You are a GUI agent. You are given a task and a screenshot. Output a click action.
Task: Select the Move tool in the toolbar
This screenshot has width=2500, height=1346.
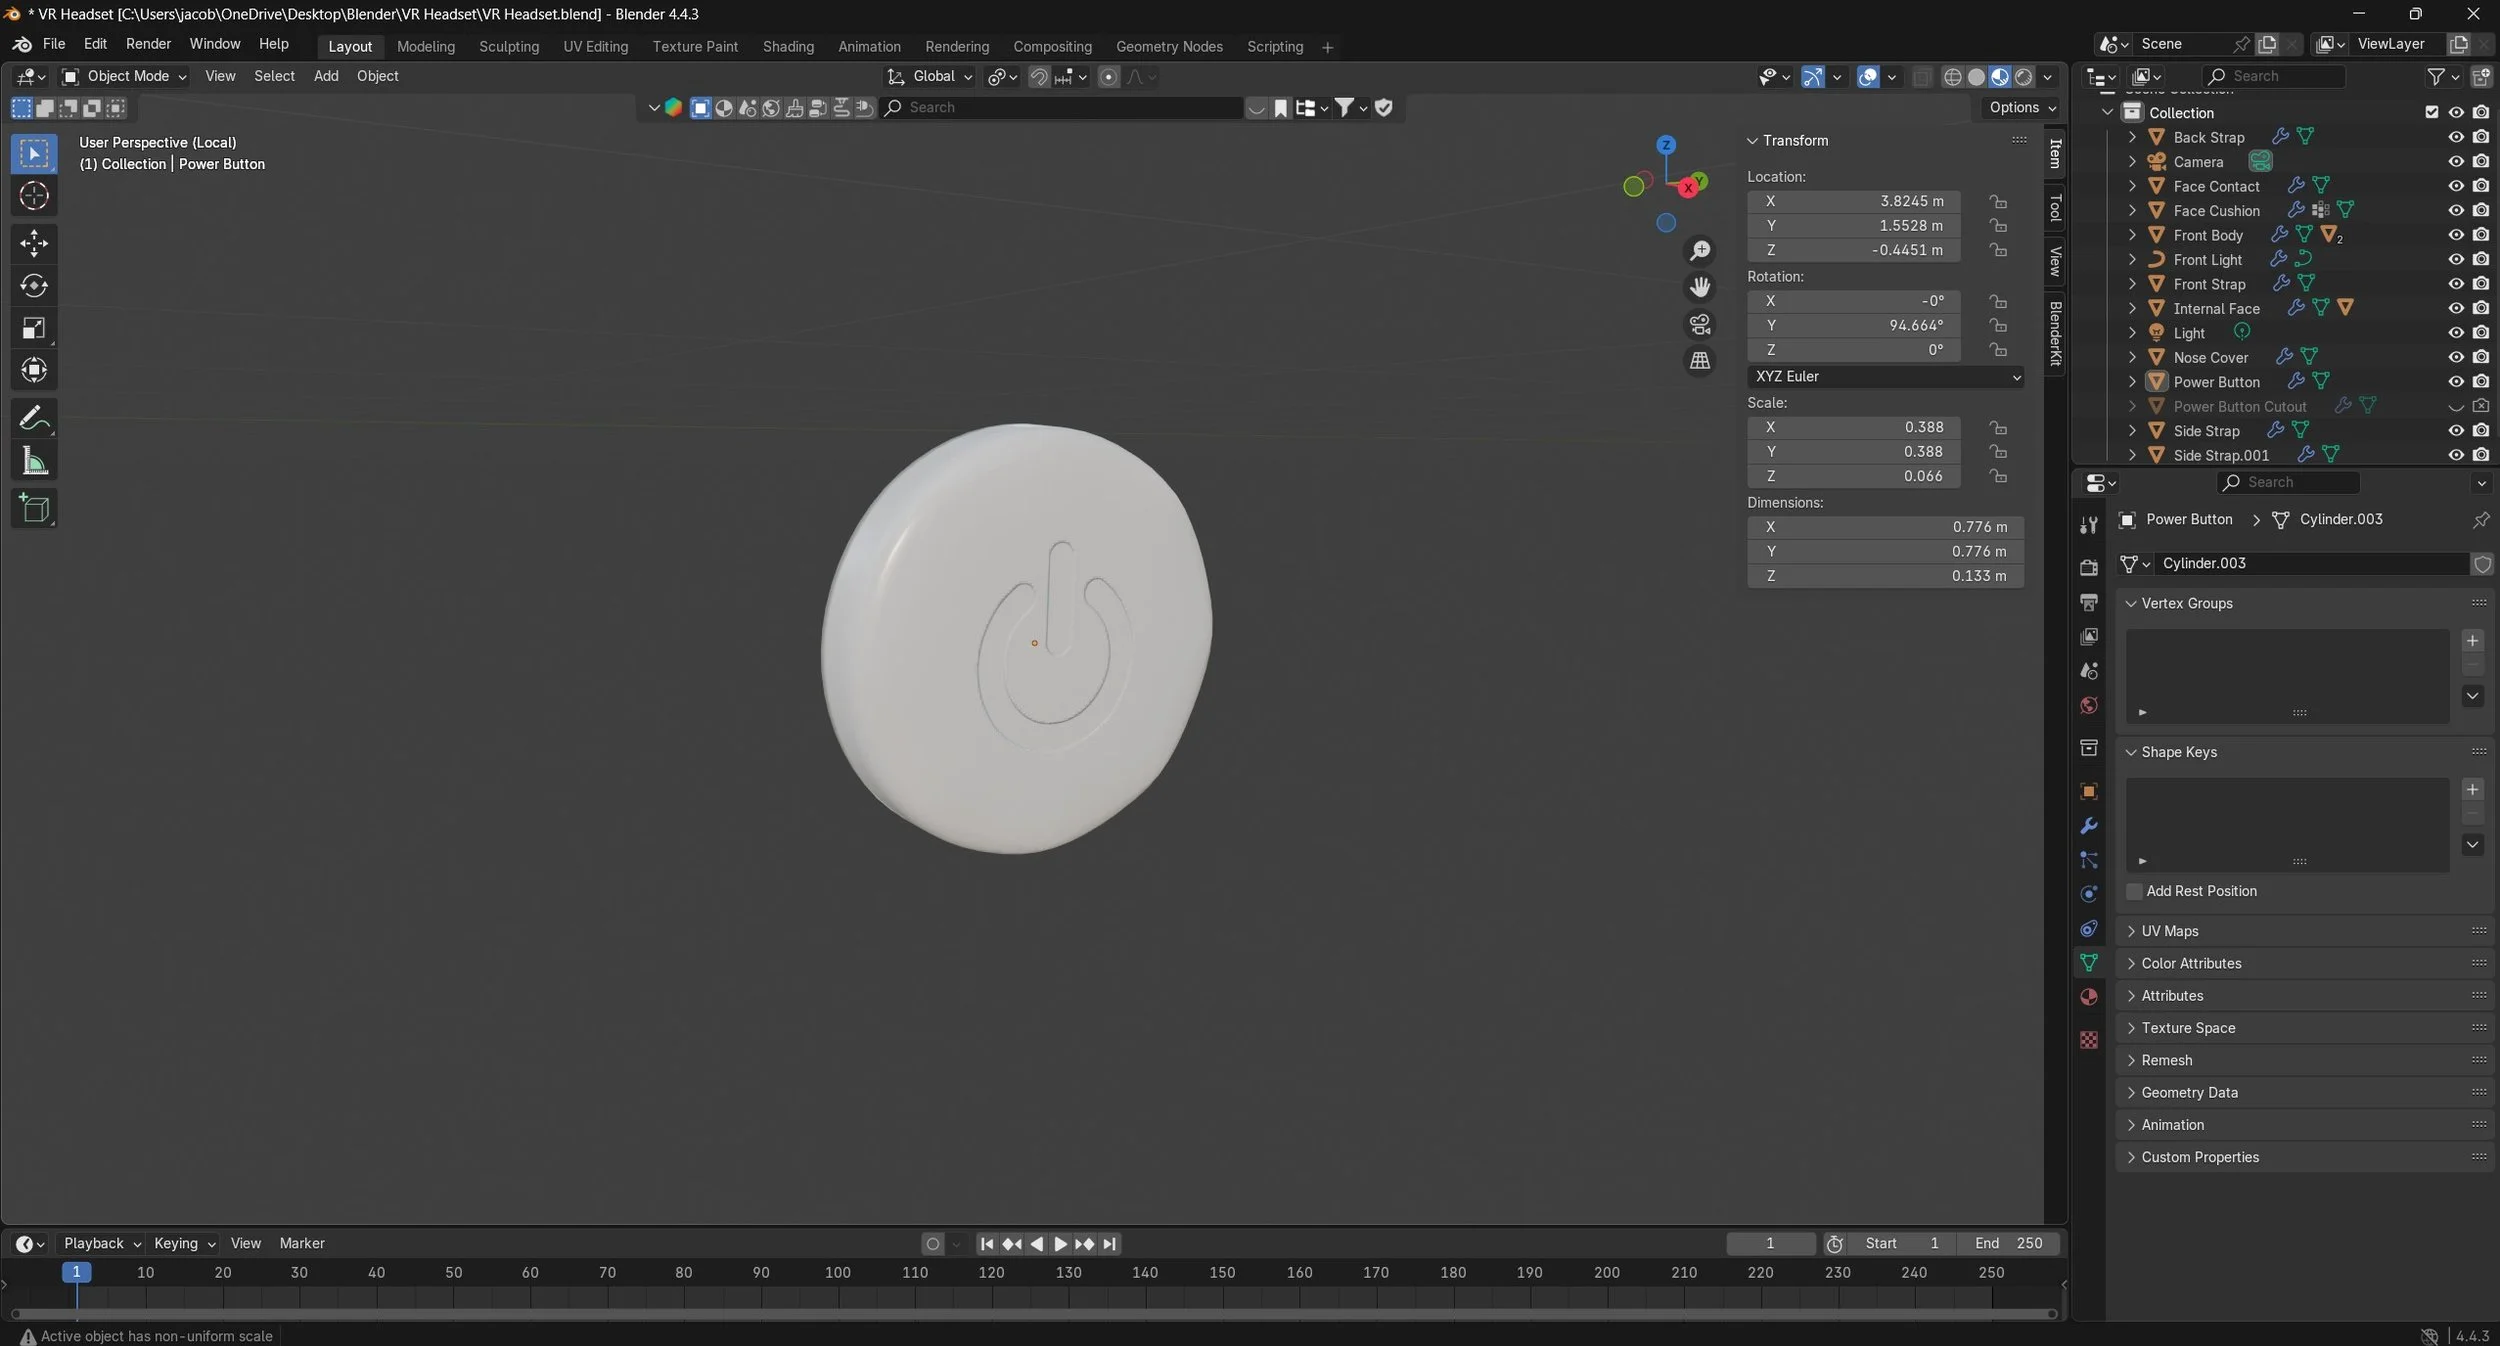(x=34, y=243)
